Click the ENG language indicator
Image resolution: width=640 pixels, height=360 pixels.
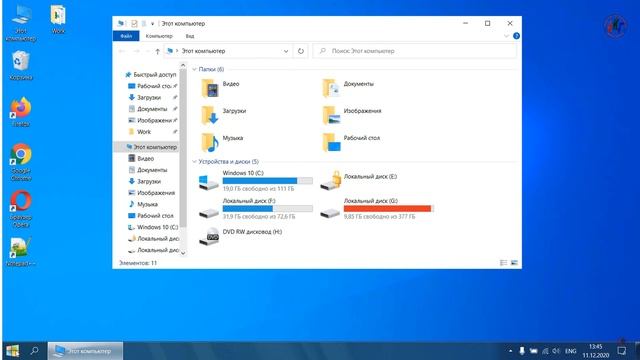[571, 351]
